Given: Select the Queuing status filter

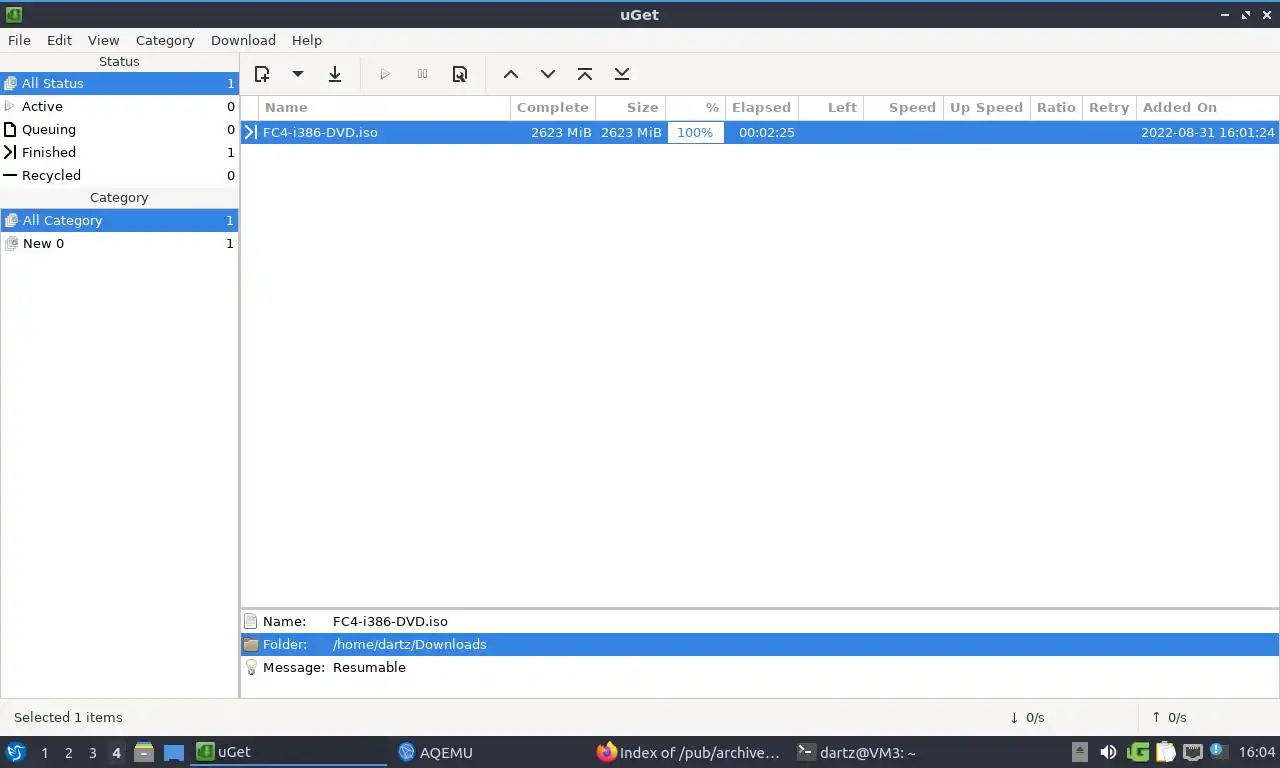Looking at the screenshot, I should (119, 129).
